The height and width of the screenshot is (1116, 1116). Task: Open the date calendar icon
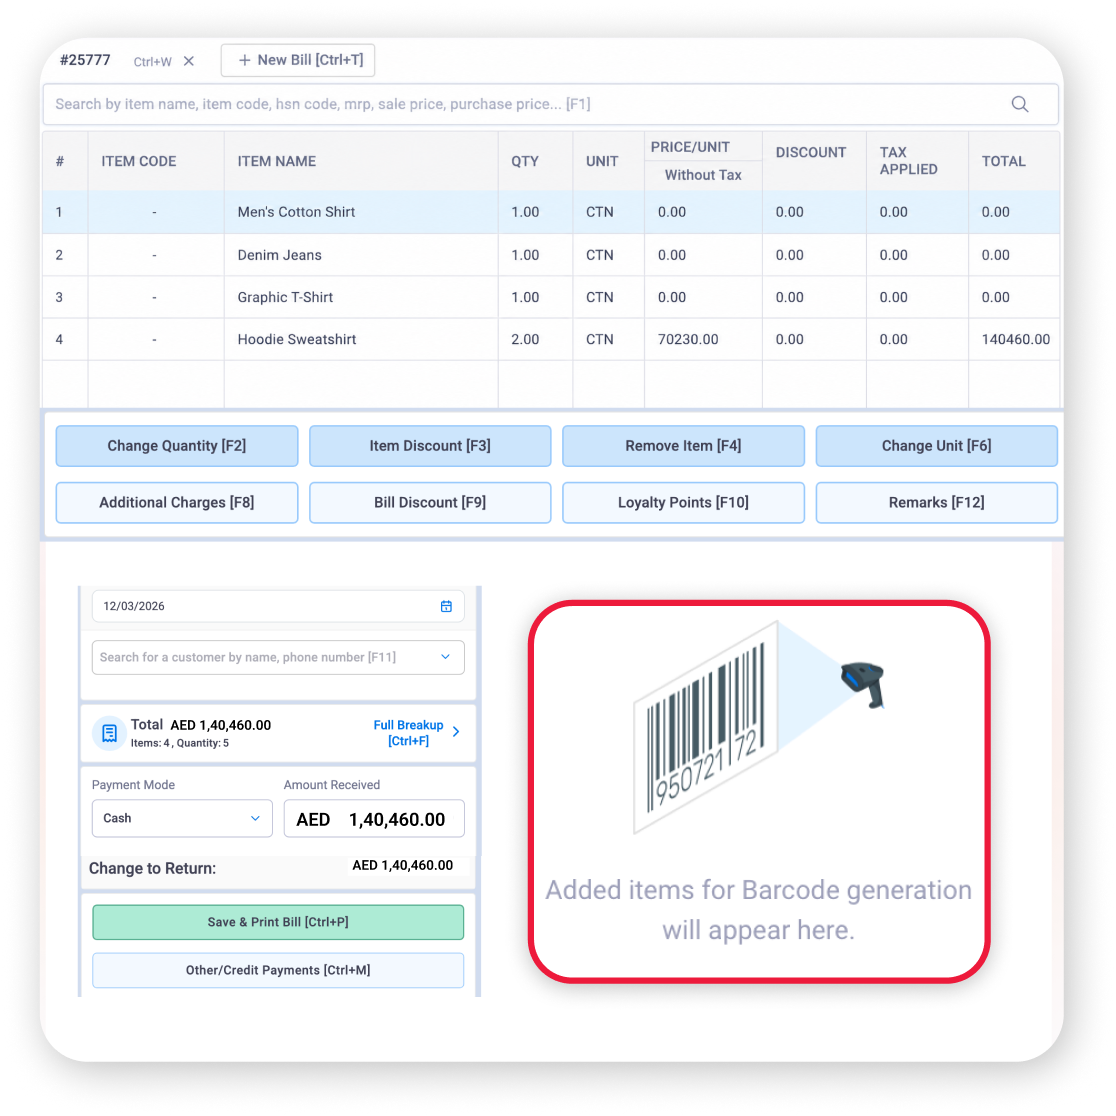coord(446,606)
